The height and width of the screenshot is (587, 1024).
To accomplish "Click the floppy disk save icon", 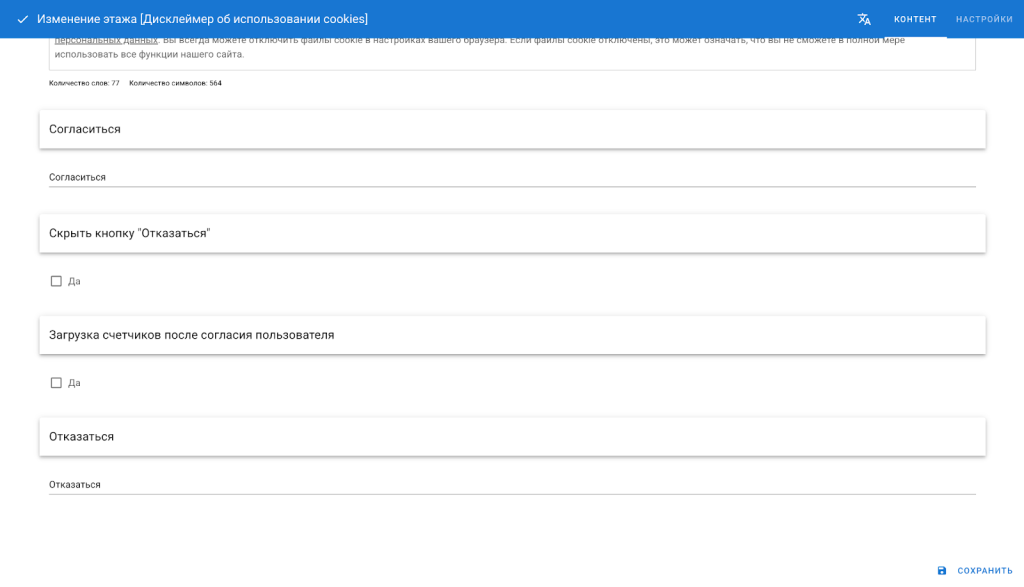I will pos(941,570).
